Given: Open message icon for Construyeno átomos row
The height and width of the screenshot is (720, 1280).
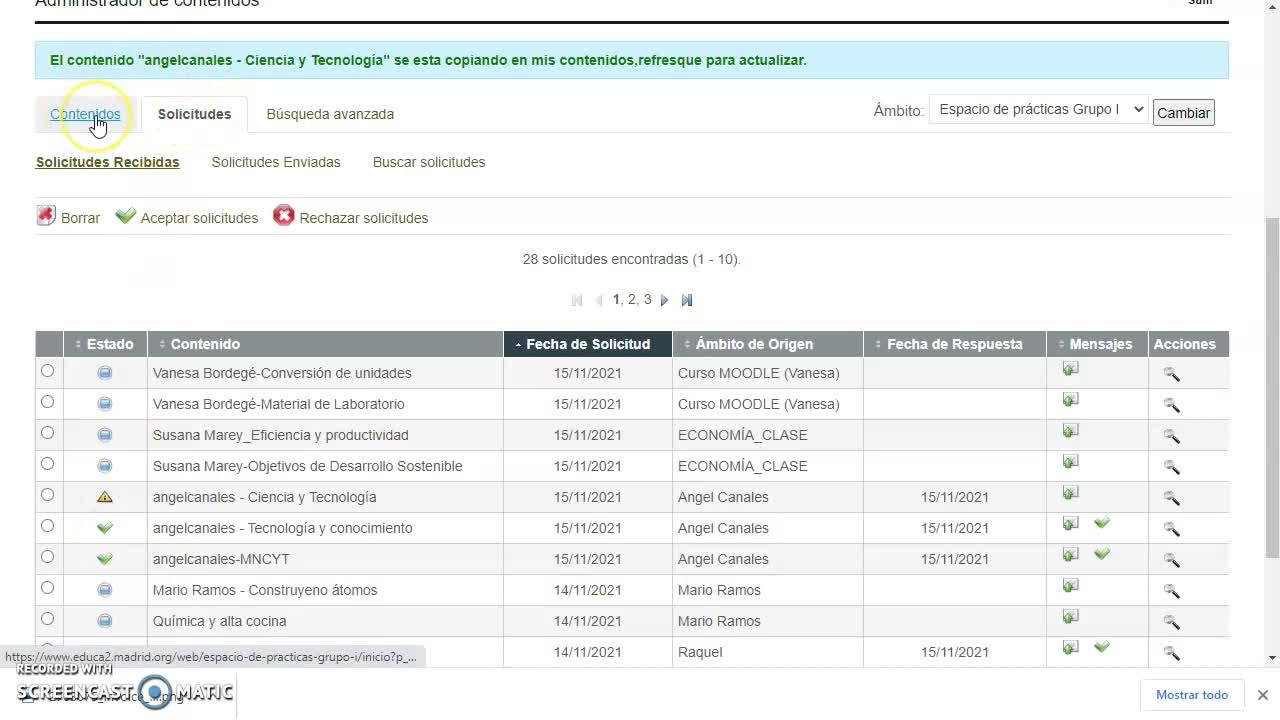Looking at the screenshot, I should pyautogui.click(x=1070, y=586).
